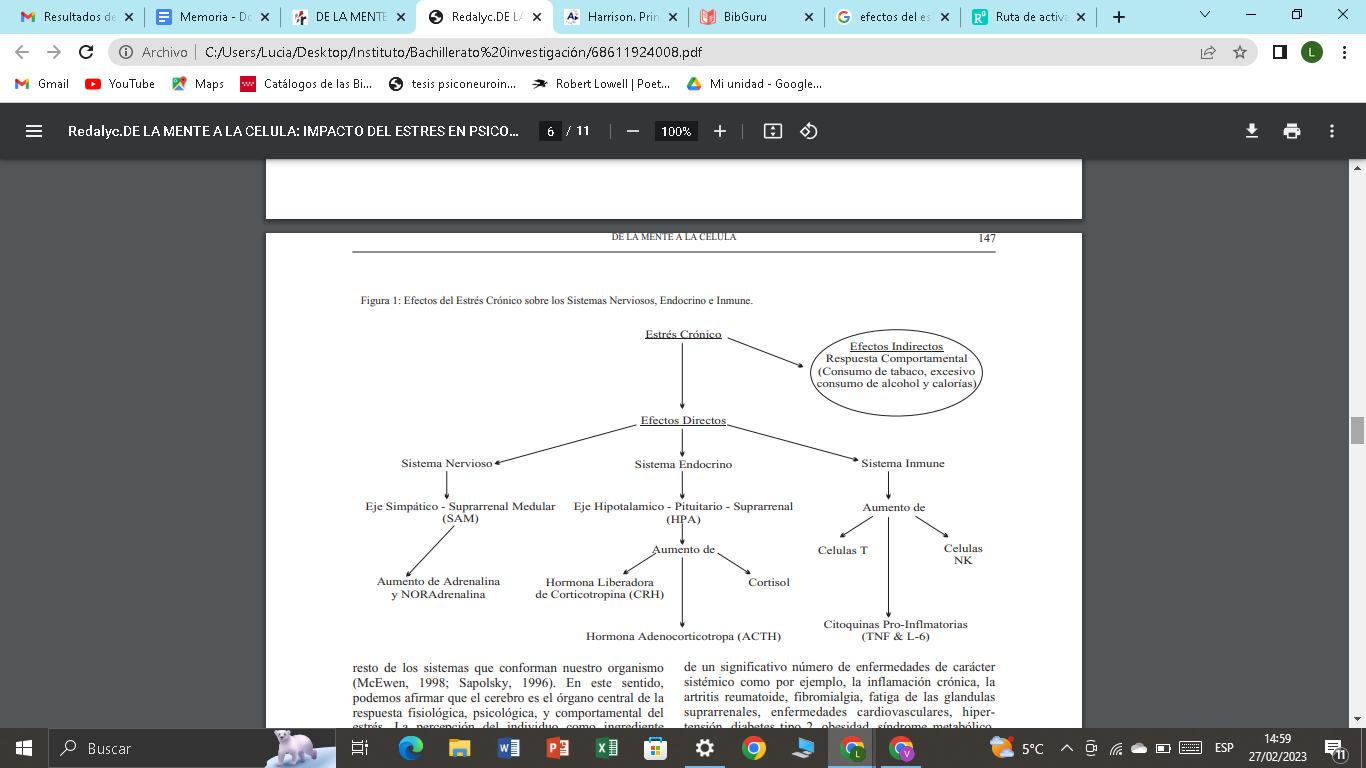
Task: Switch to the BibGuru tab
Action: pos(756,17)
